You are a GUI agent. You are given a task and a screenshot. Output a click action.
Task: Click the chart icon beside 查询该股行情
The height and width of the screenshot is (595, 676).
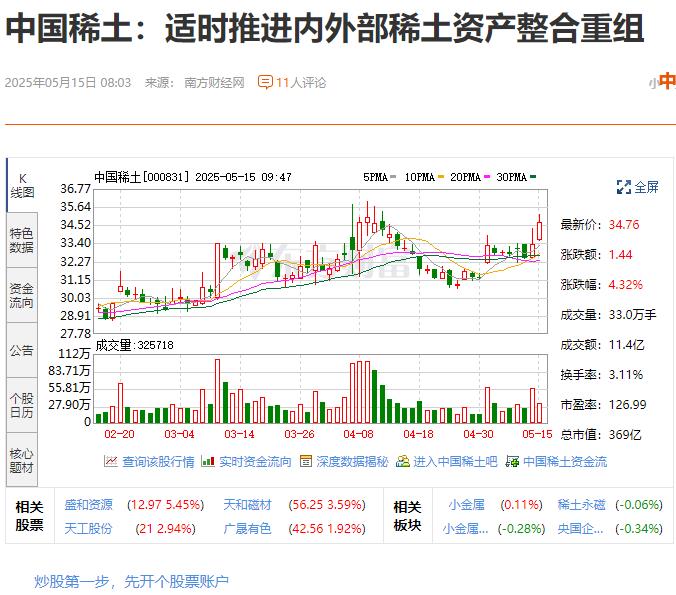(110, 461)
